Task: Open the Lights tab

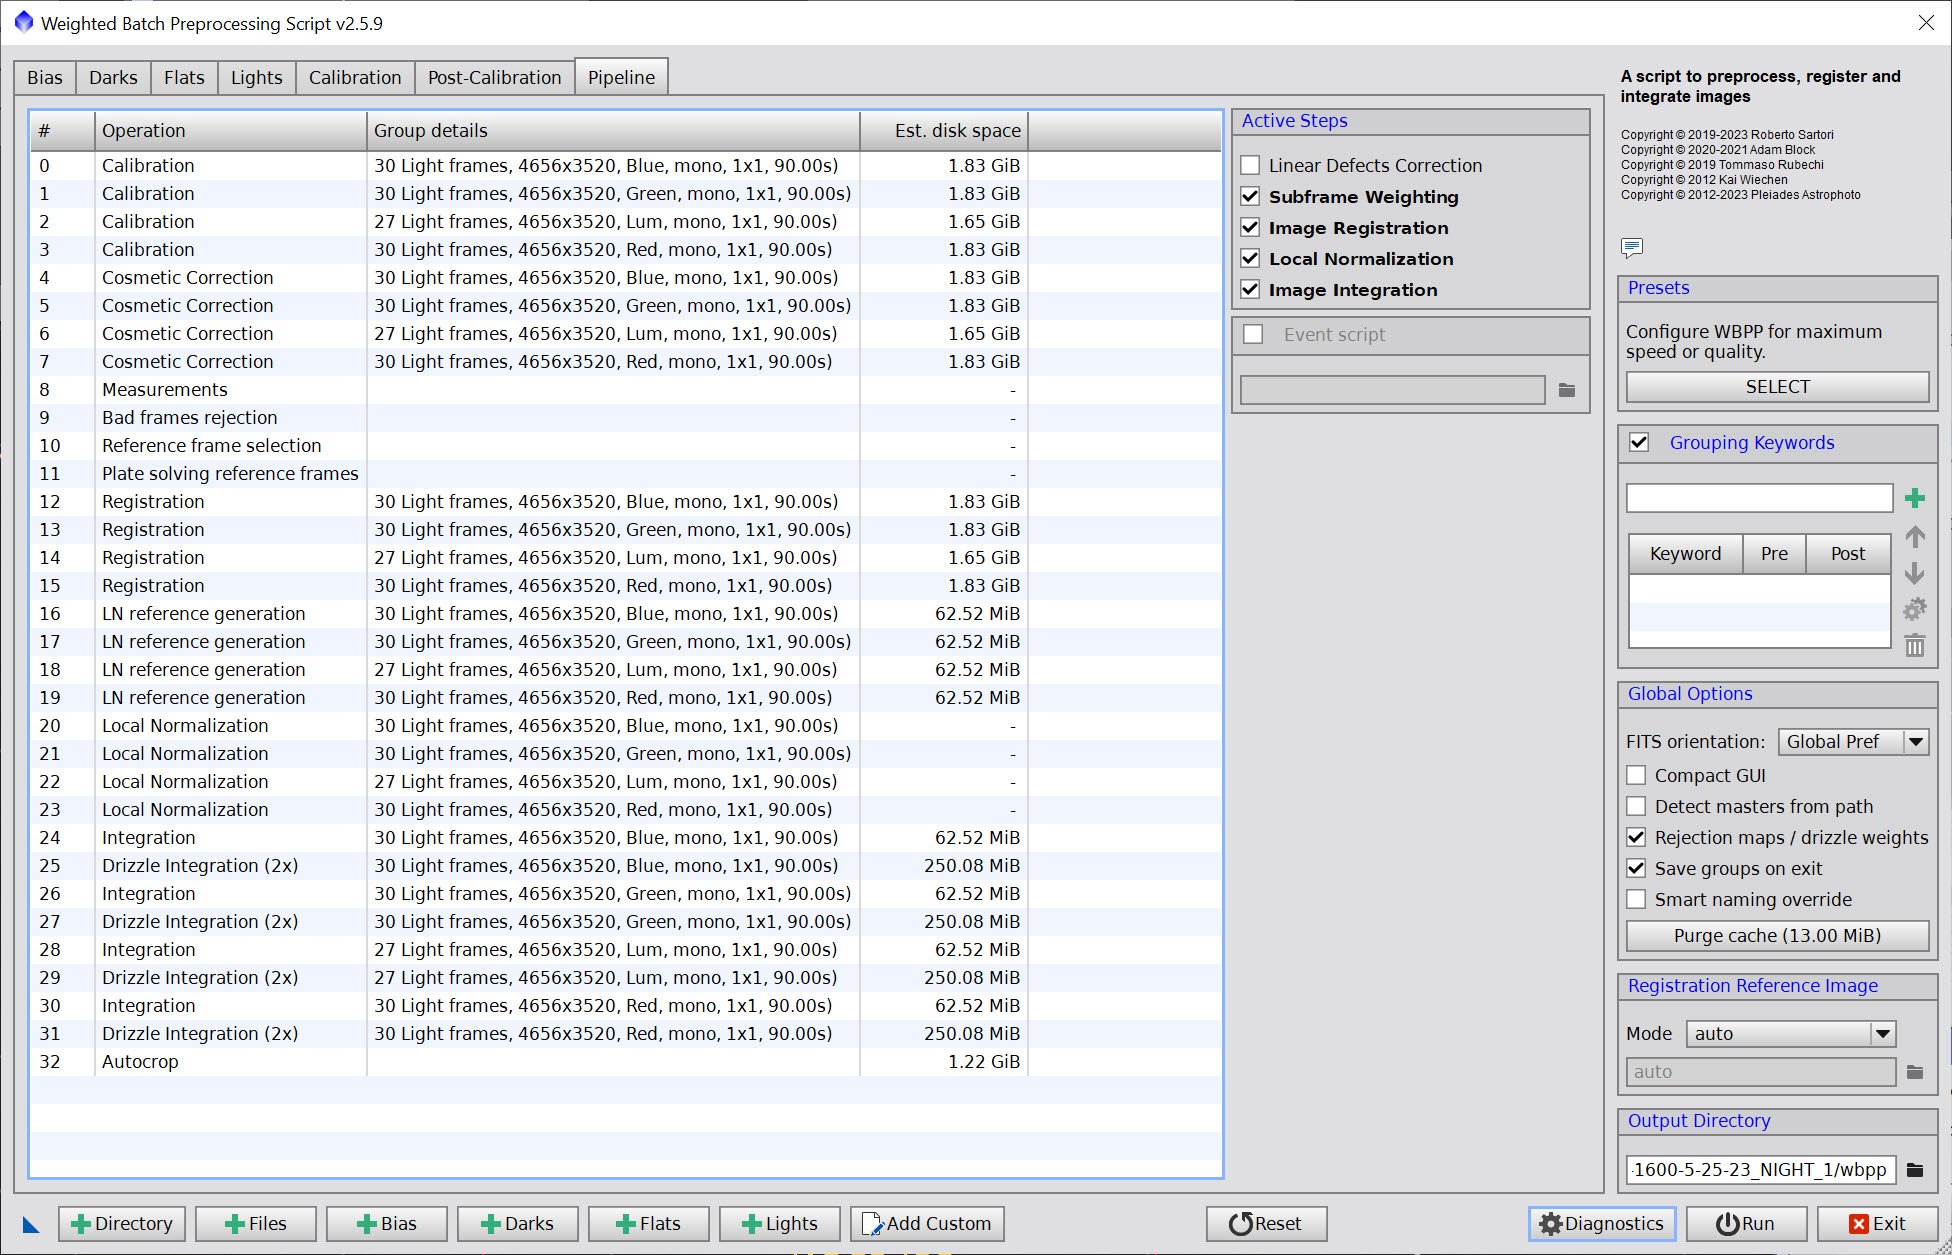Action: coord(256,78)
